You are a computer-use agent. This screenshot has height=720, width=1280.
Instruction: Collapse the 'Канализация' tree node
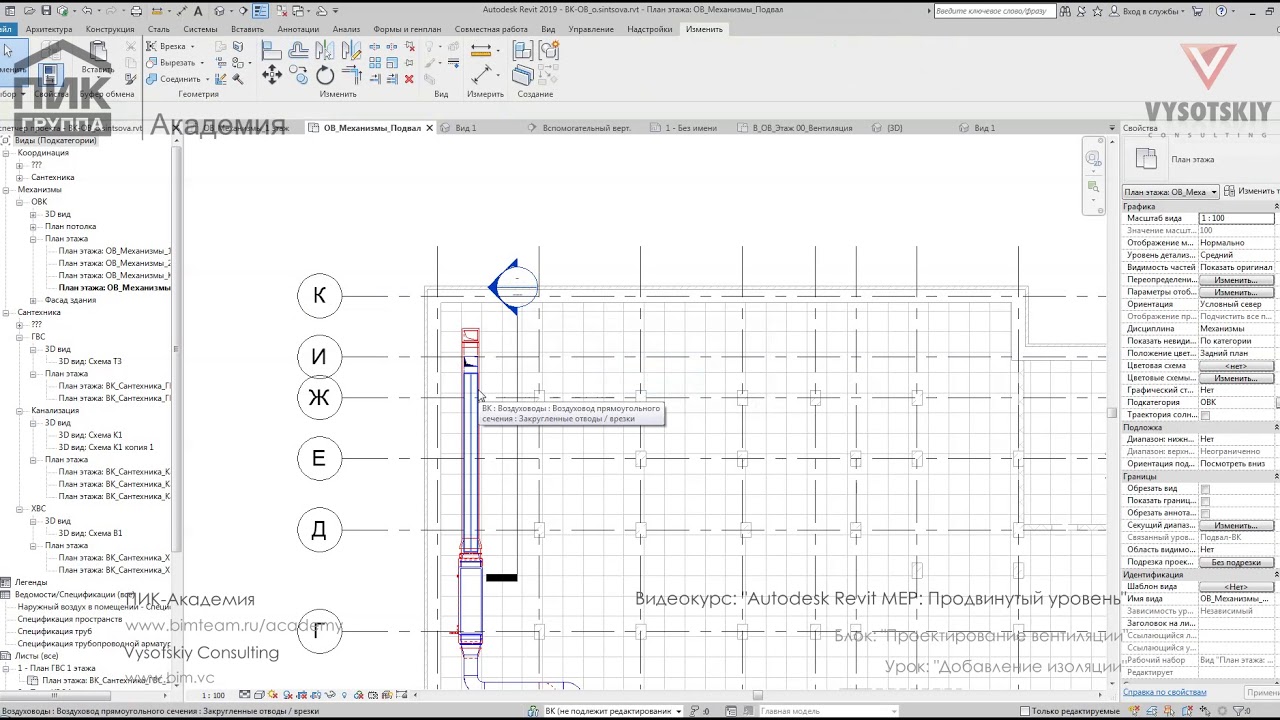click(19, 411)
